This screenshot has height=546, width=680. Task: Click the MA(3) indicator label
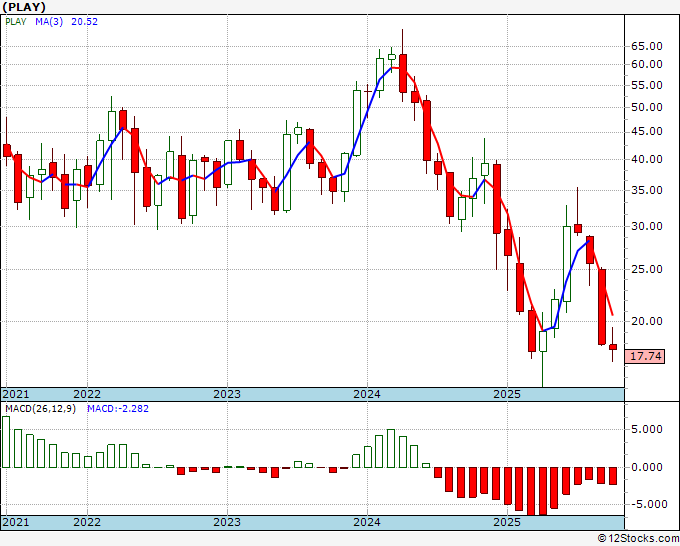pyautogui.click(x=49, y=22)
